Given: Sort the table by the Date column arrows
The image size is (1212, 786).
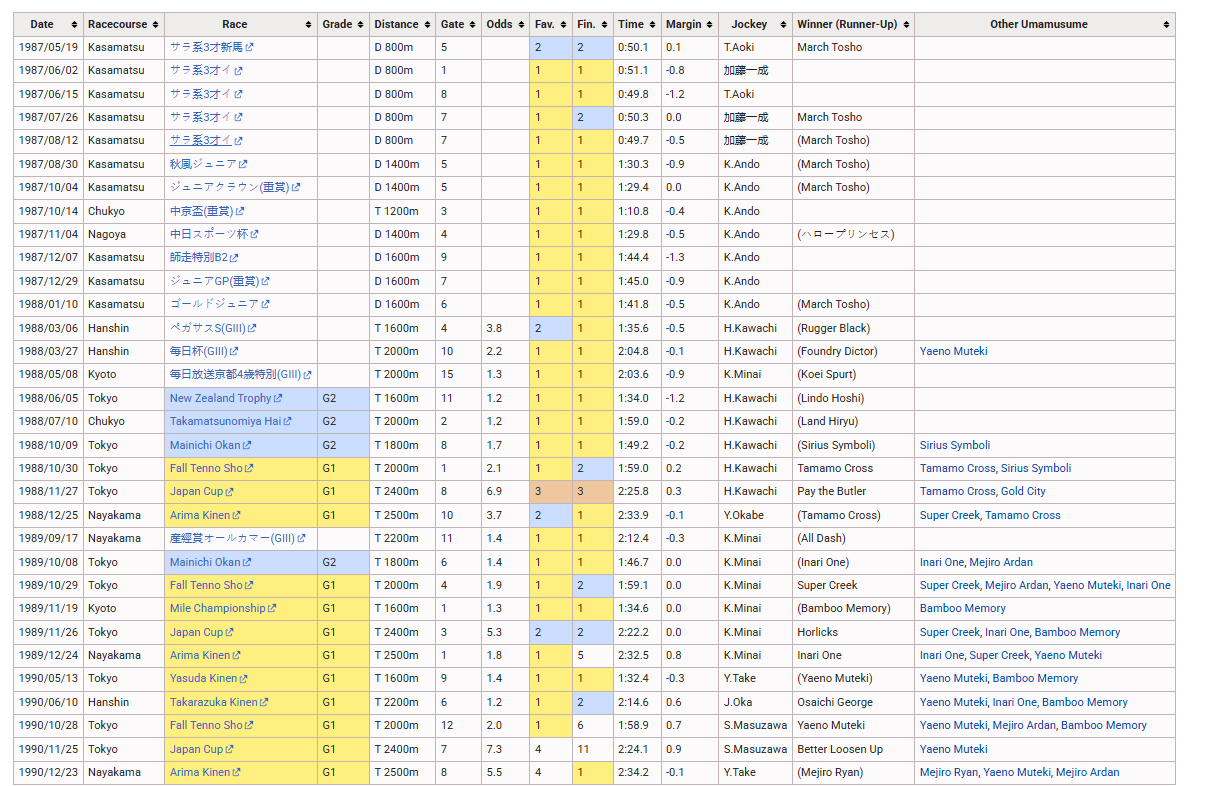Looking at the screenshot, I should (74, 24).
